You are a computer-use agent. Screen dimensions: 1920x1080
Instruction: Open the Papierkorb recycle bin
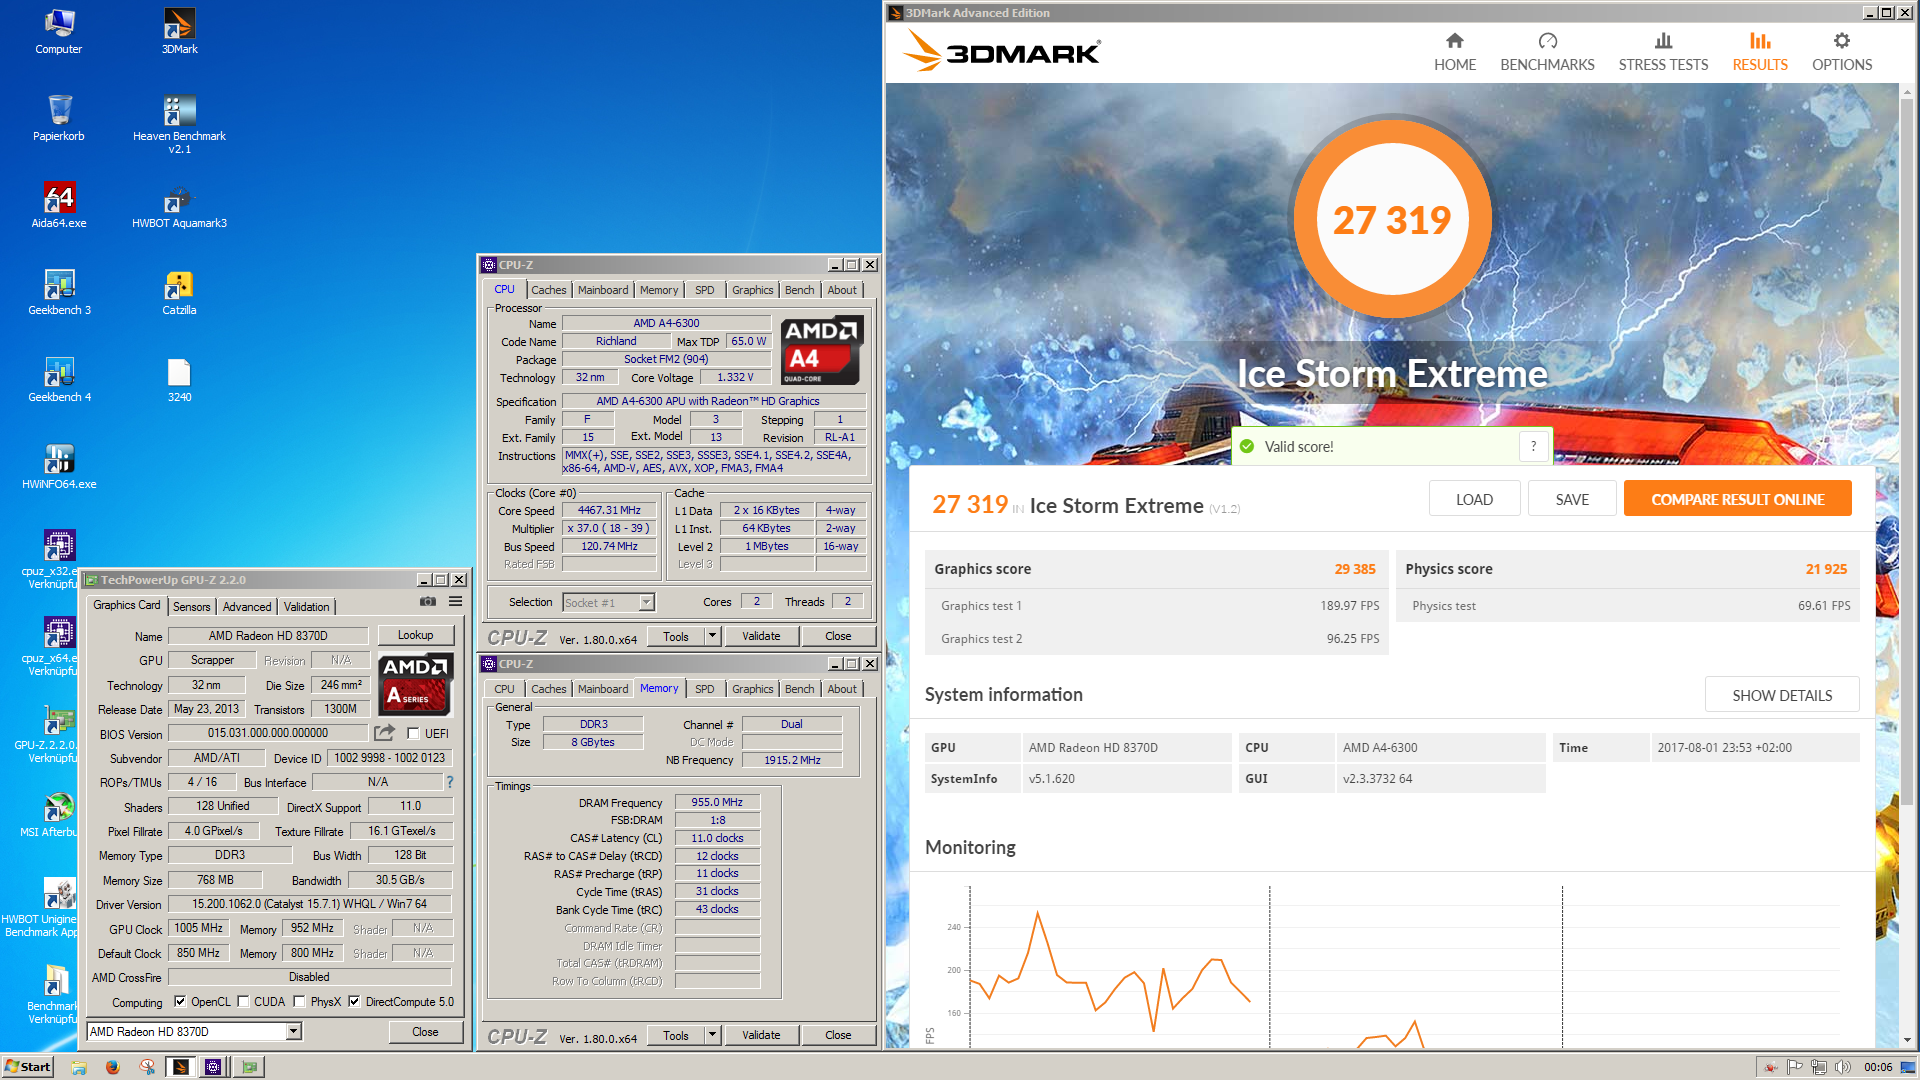point(59,118)
